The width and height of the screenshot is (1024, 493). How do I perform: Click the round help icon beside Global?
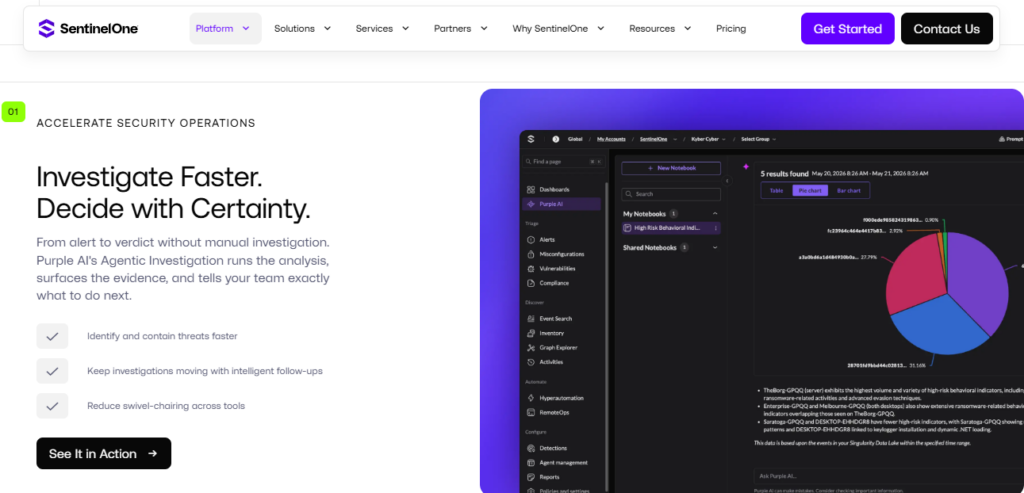pyautogui.click(x=556, y=139)
